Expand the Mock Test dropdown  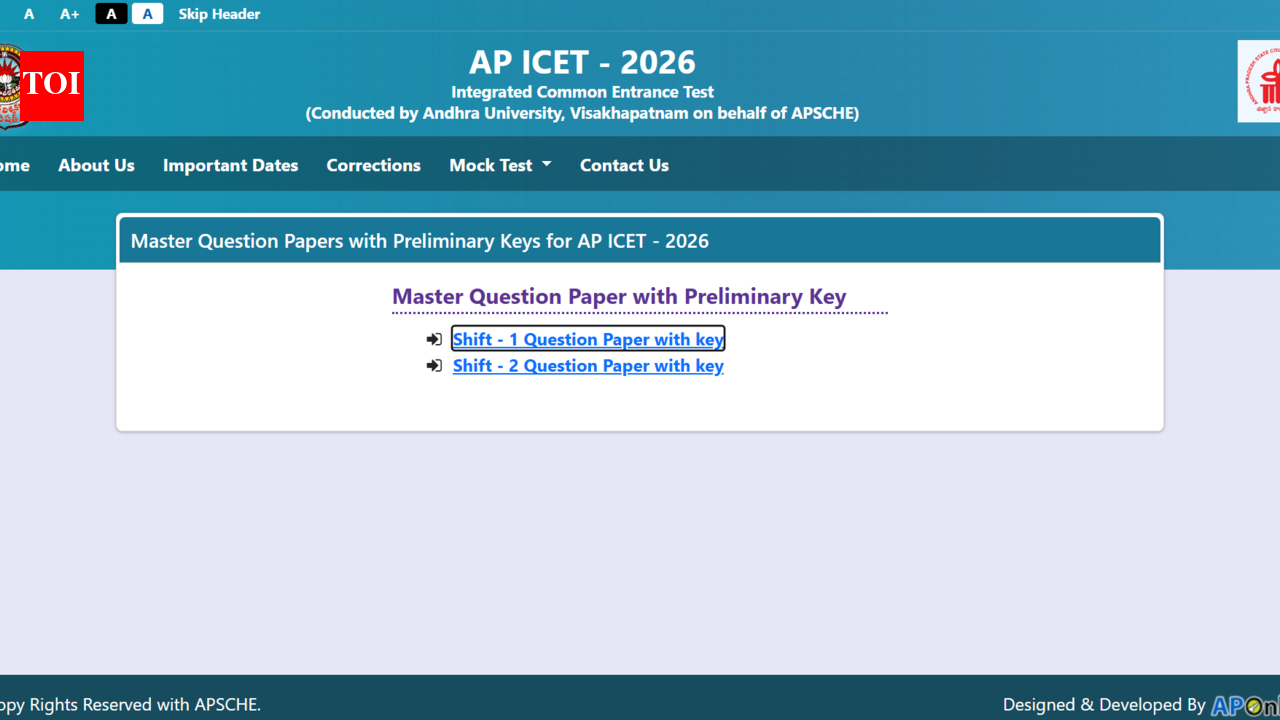(500, 165)
